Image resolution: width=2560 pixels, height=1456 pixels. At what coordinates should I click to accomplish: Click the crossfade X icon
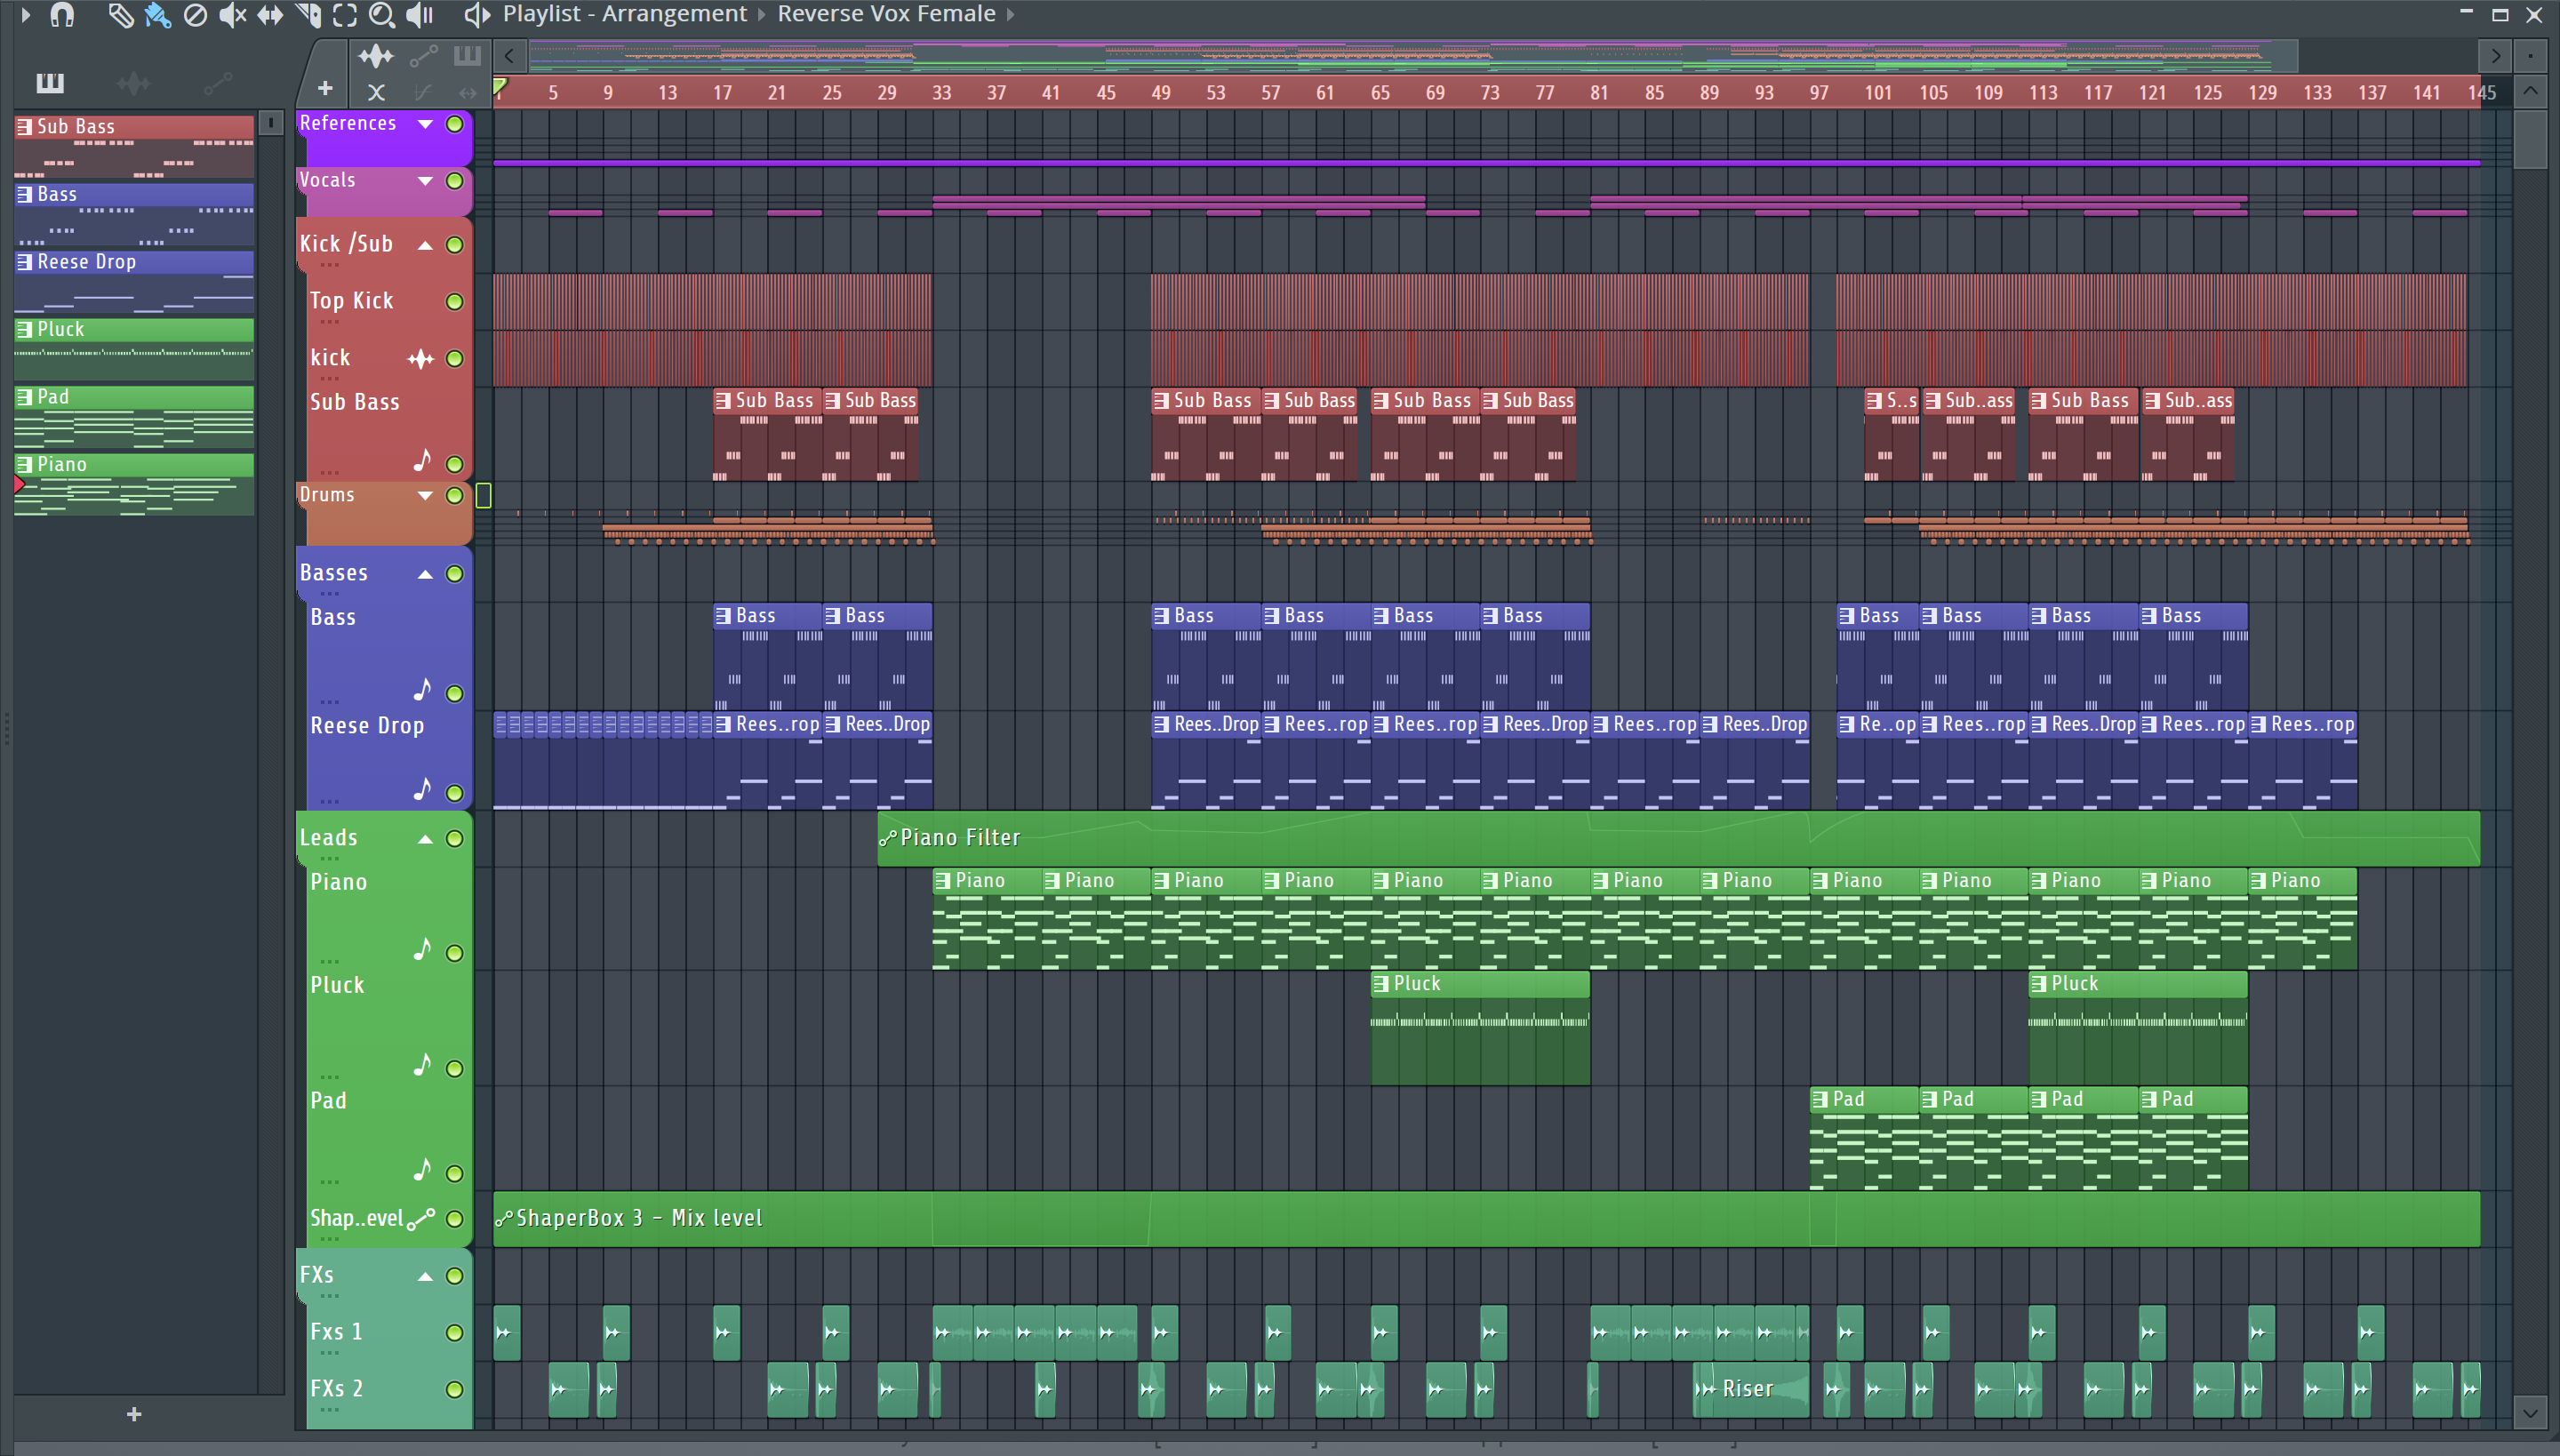coord(376,93)
